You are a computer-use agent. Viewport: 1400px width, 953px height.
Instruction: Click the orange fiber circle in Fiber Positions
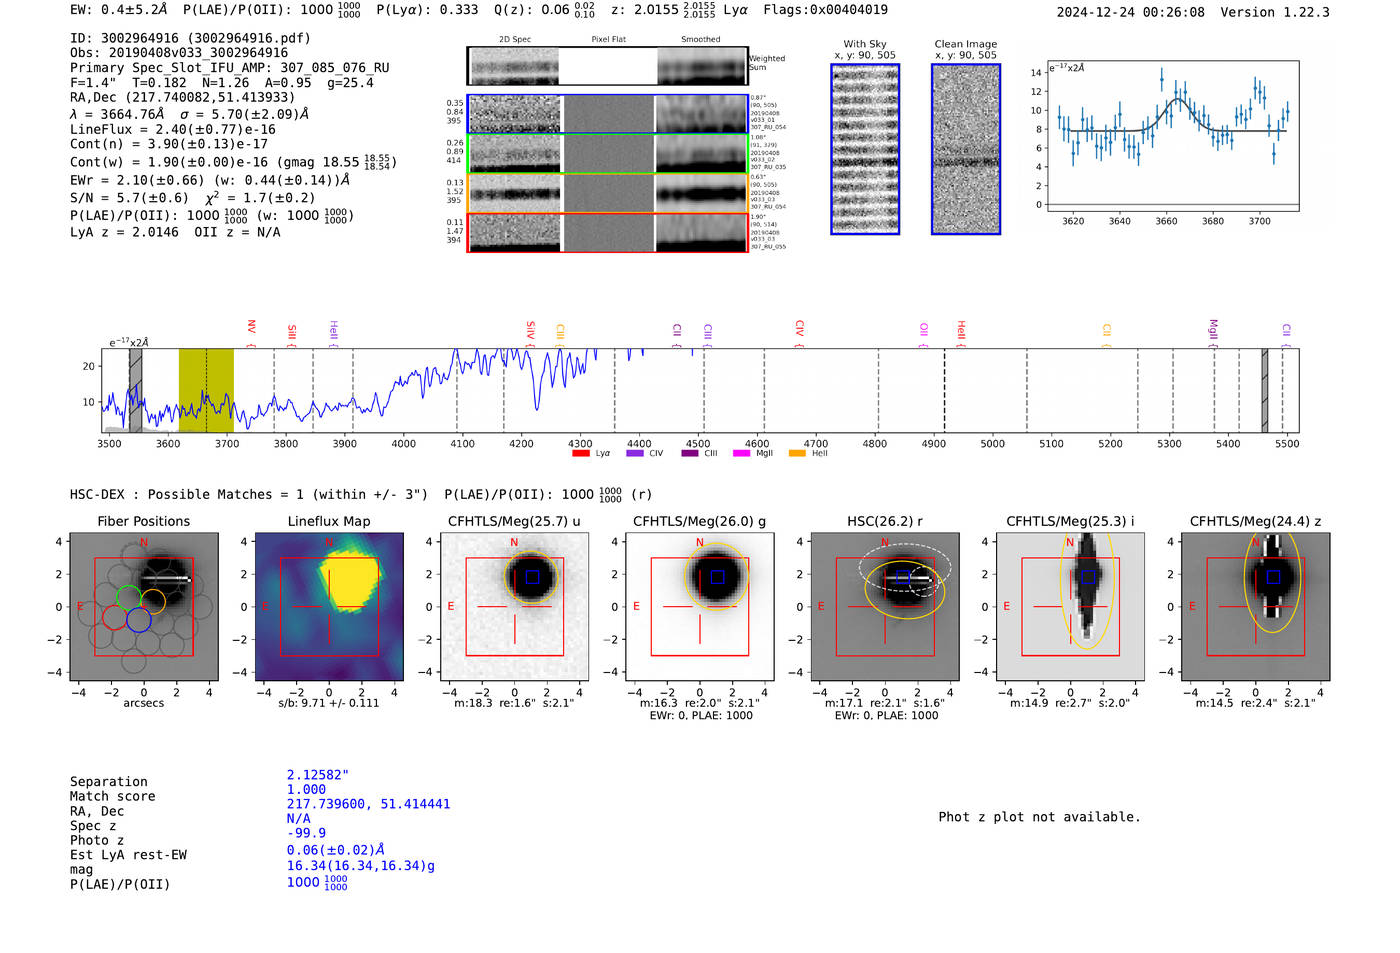pos(153,602)
